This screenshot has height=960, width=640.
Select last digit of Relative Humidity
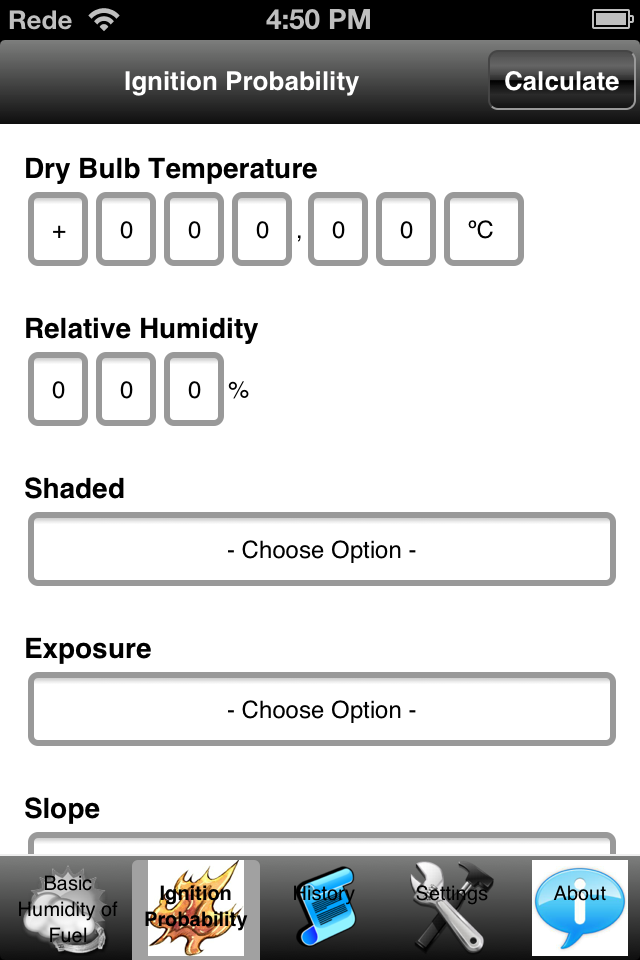[194, 389]
